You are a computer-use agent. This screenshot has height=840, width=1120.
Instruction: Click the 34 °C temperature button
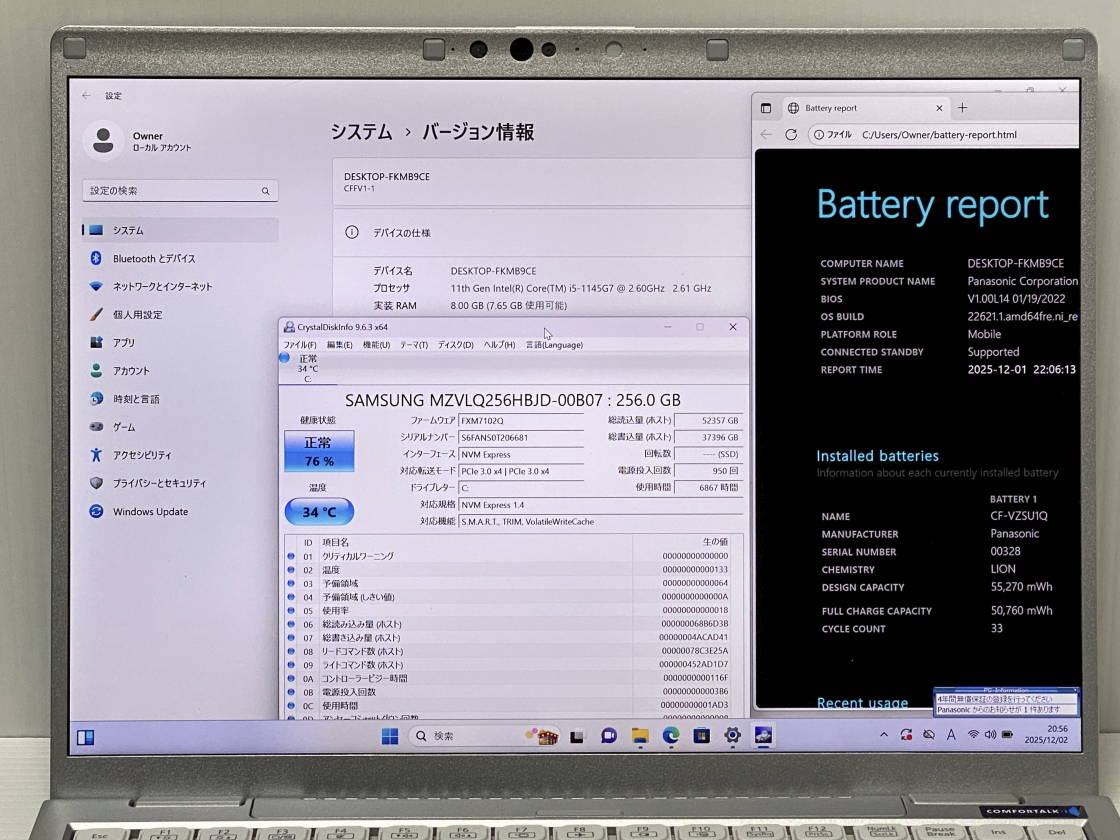pos(319,512)
